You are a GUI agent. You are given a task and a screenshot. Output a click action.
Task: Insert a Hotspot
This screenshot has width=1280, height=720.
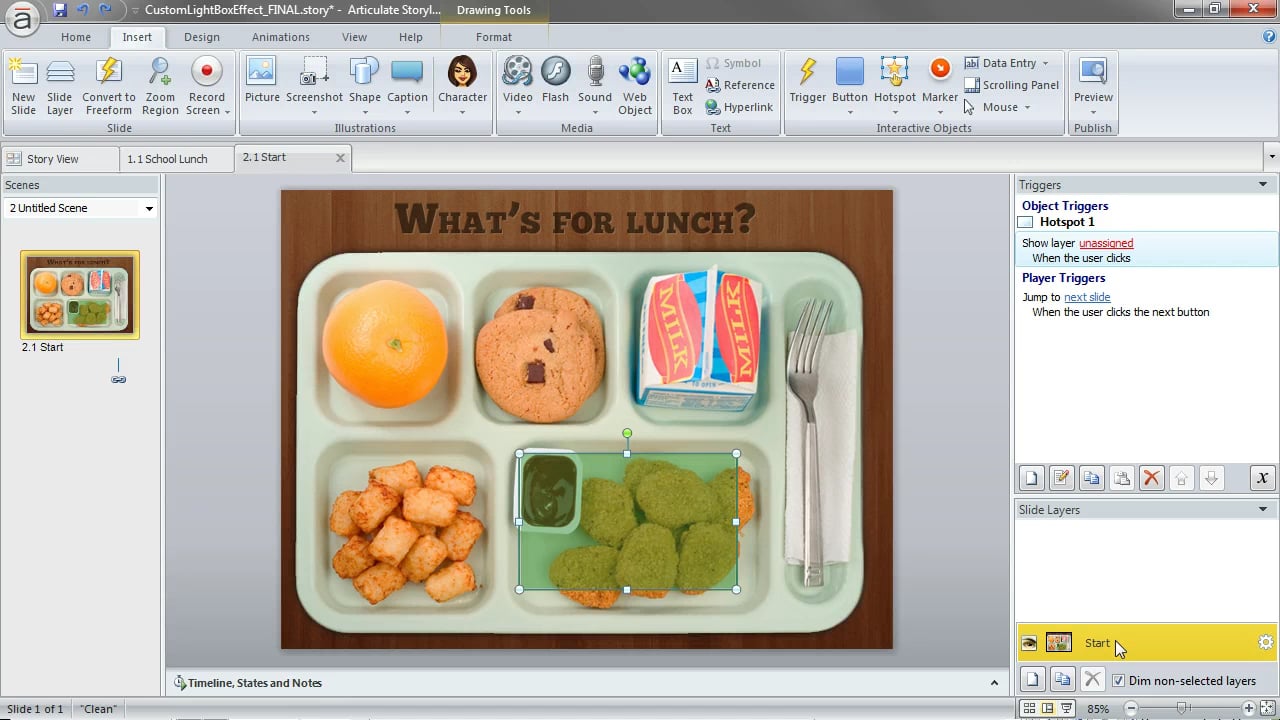pyautogui.click(x=894, y=87)
